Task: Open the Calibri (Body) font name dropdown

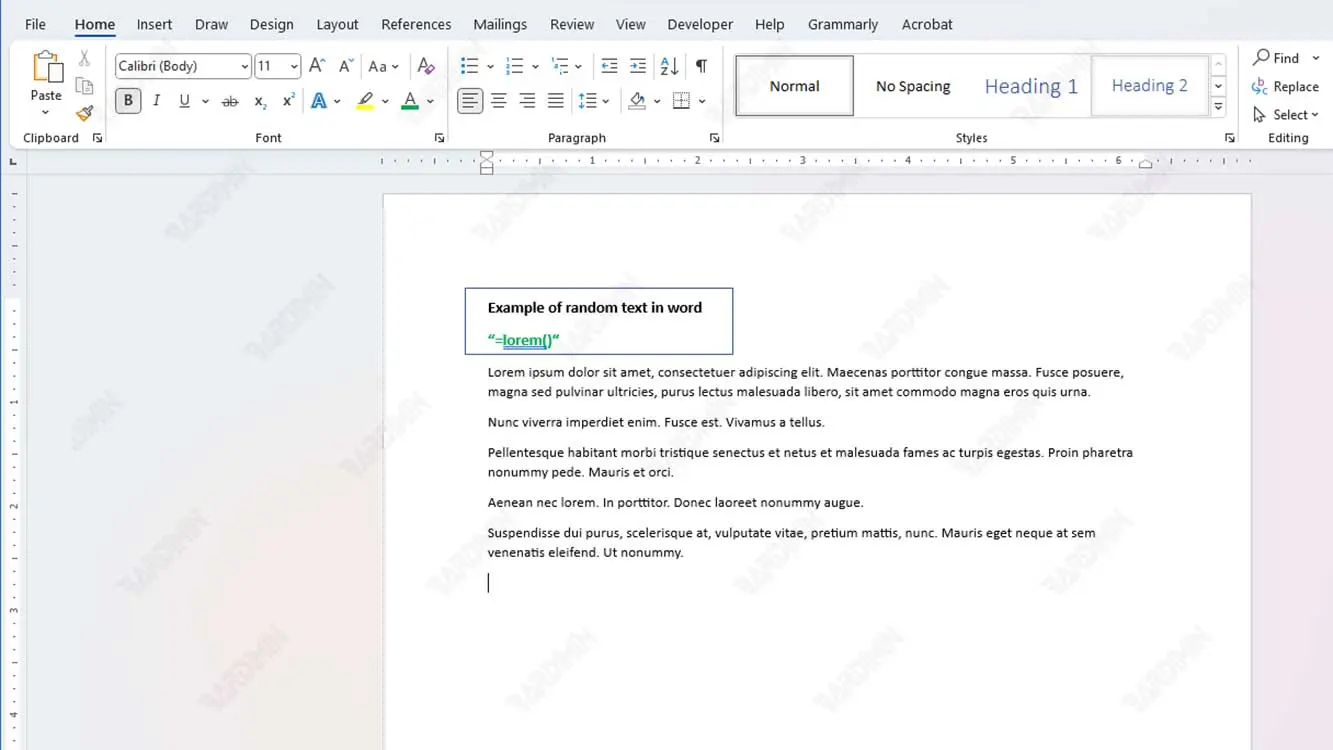Action: (x=244, y=67)
